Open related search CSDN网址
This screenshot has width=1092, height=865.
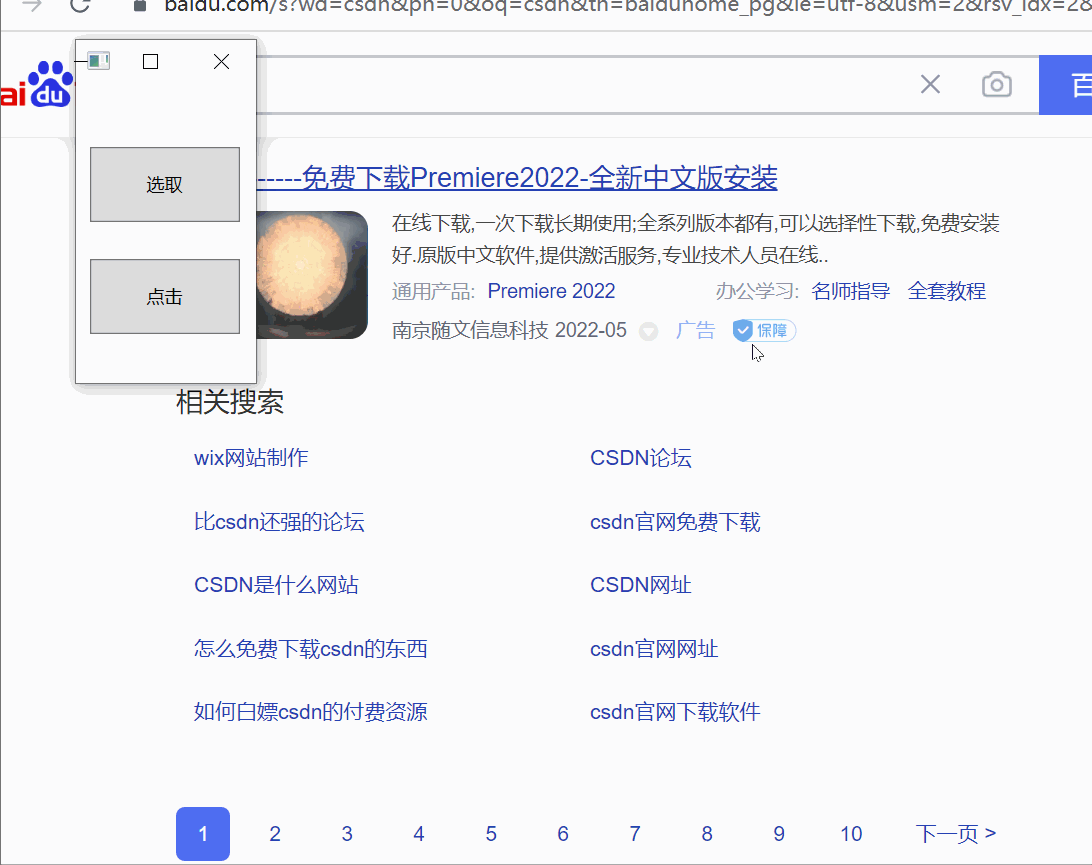coord(641,585)
